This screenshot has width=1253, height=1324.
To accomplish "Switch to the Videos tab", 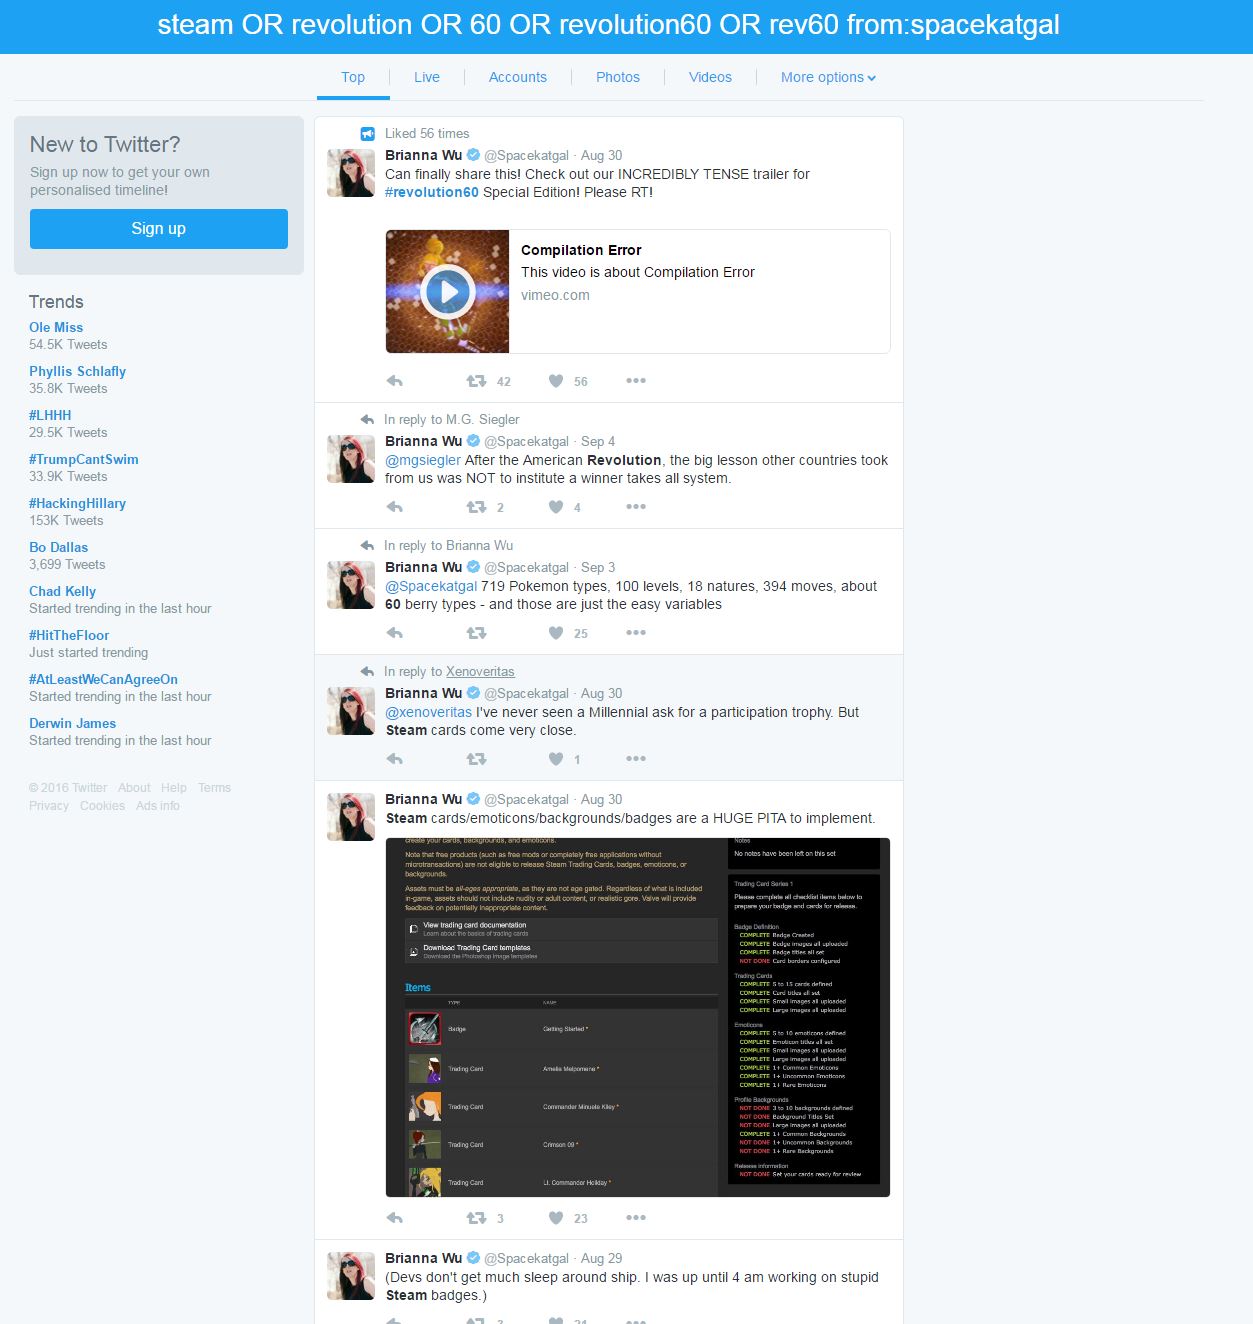I will (710, 77).
